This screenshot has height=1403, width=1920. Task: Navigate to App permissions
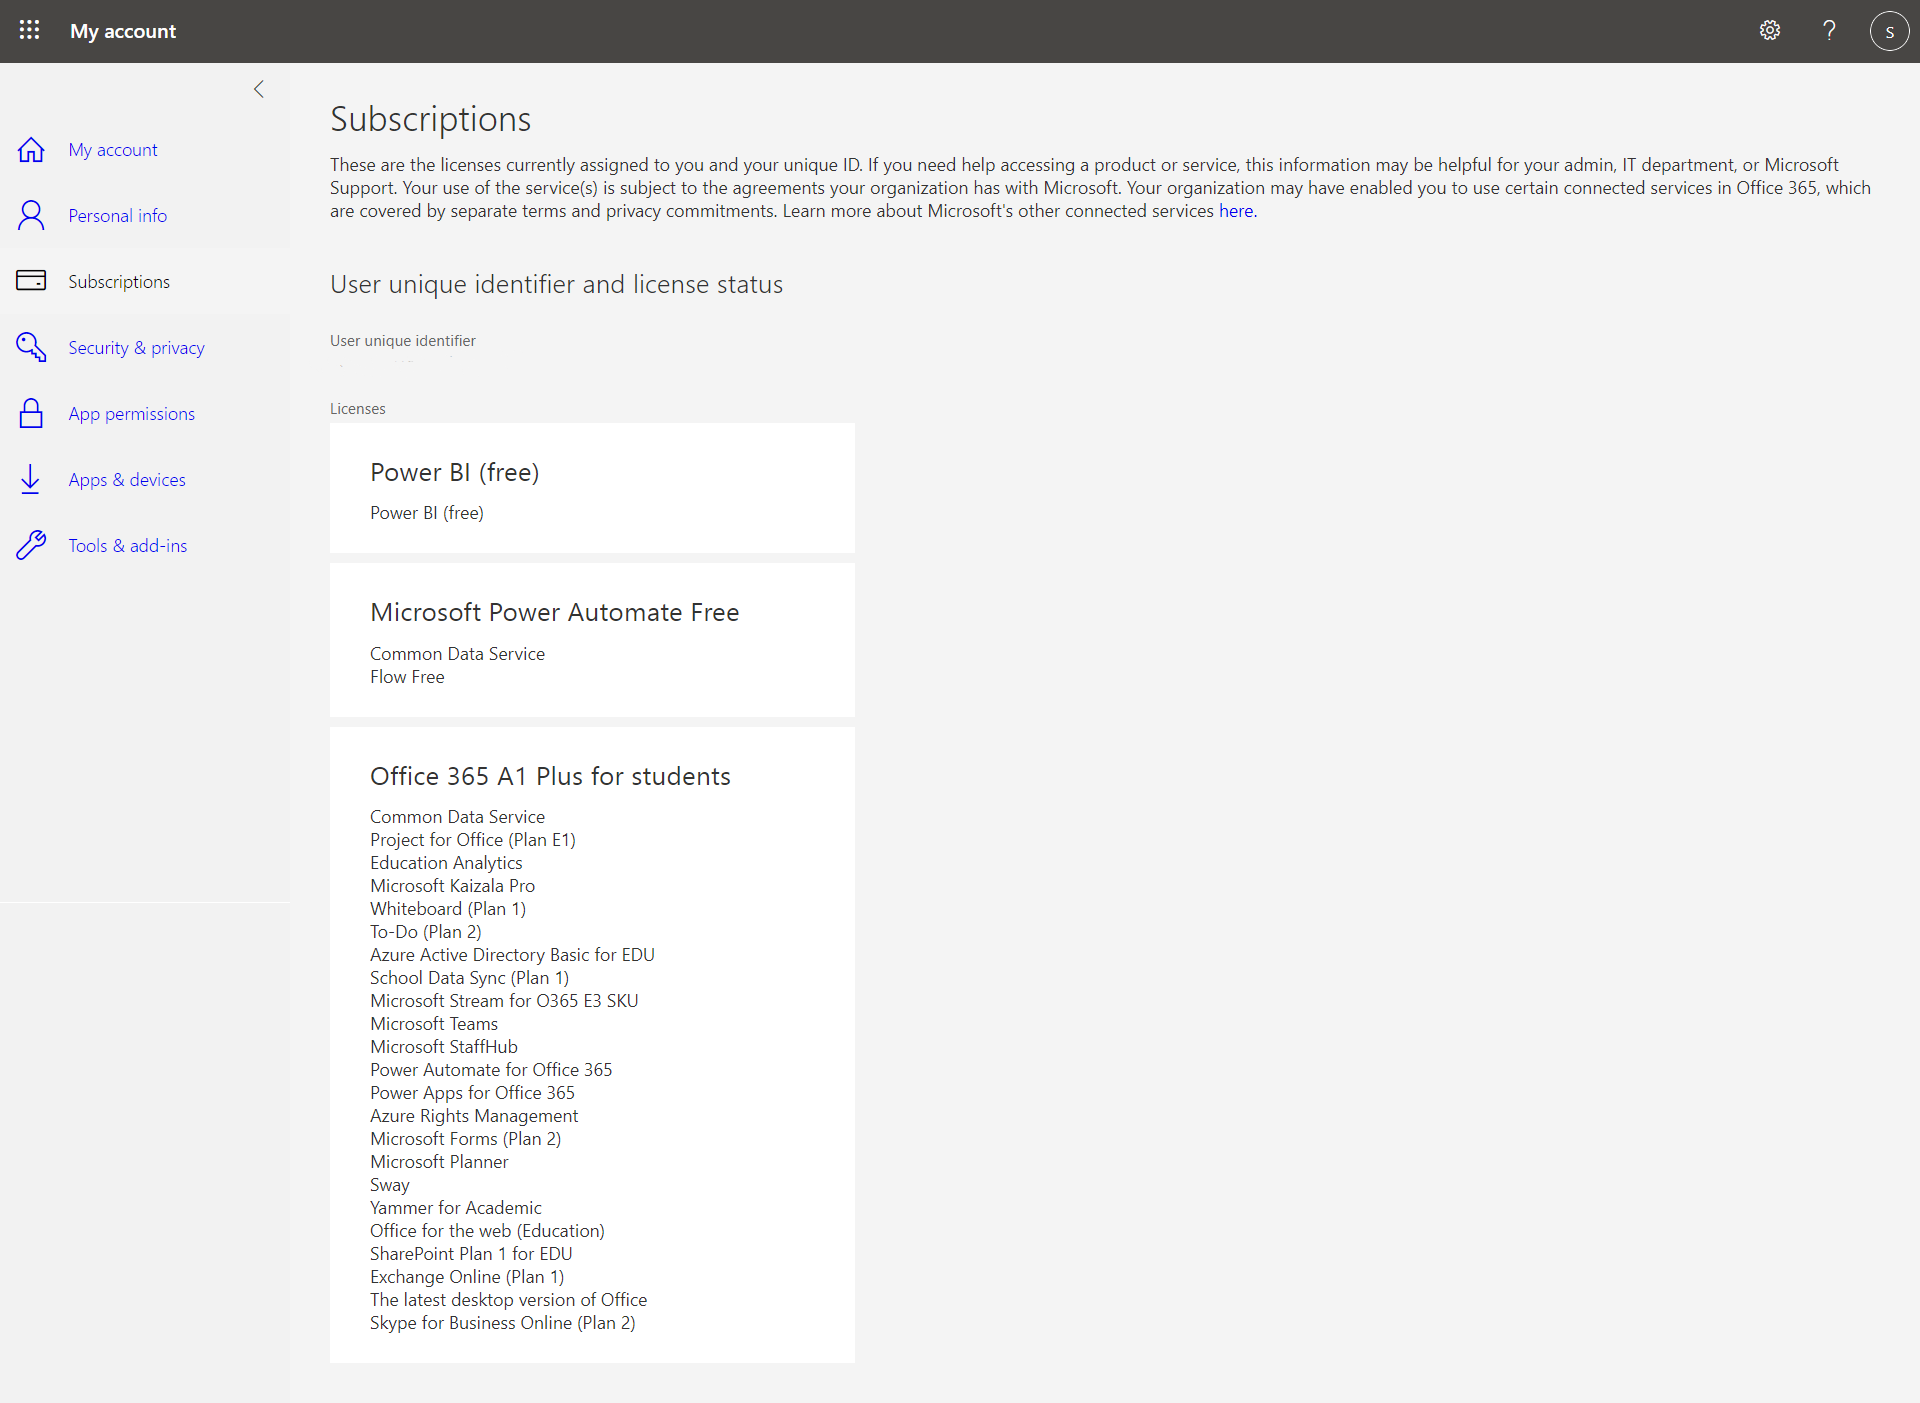[x=131, y=414]
